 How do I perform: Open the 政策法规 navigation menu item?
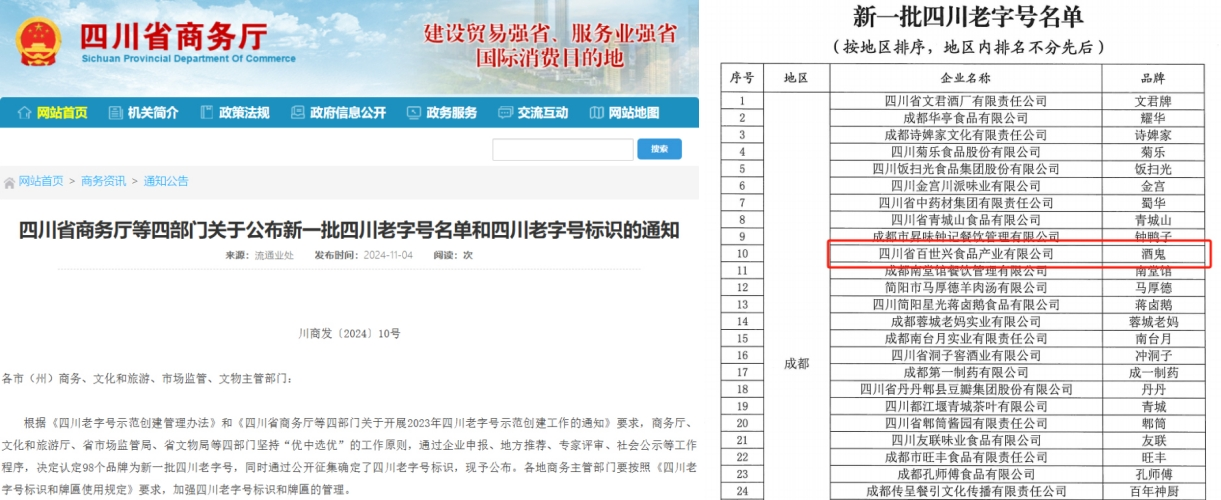[244, 113]
